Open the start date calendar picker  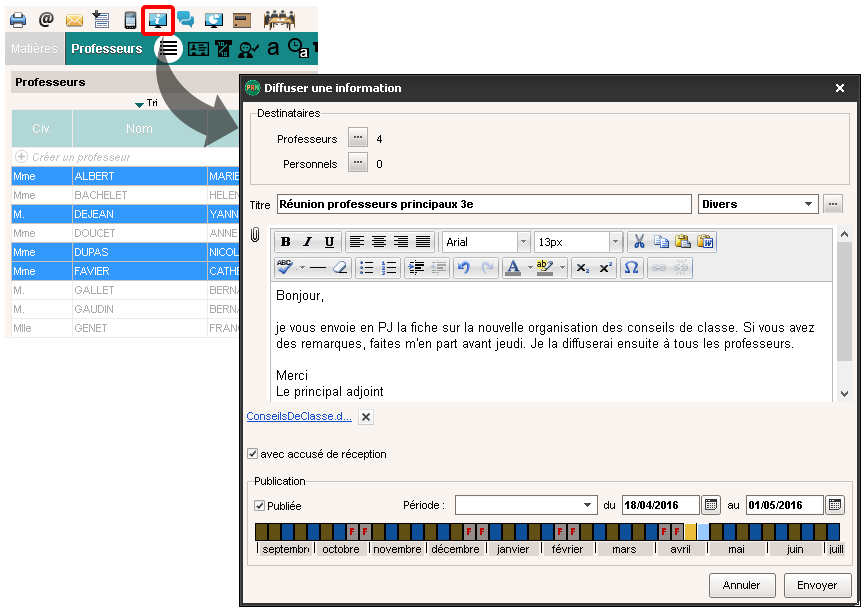point(711,505)
